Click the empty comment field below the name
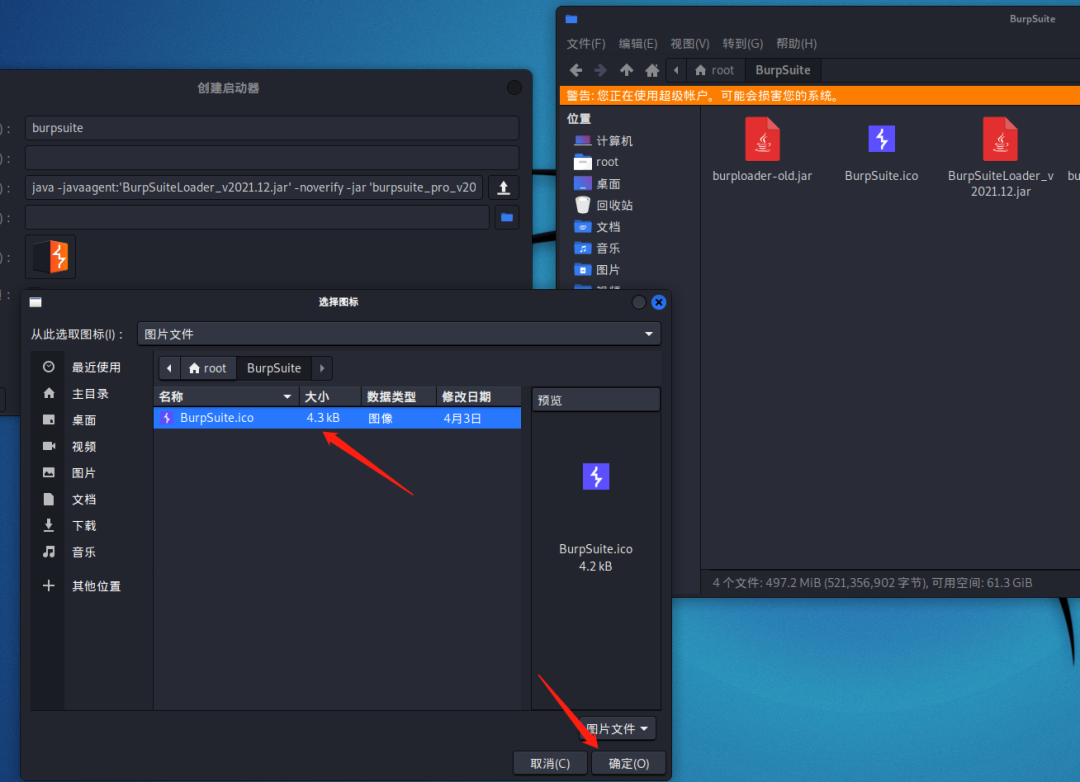Screen dimensions: 1080x782 click(x=272, y=158)
